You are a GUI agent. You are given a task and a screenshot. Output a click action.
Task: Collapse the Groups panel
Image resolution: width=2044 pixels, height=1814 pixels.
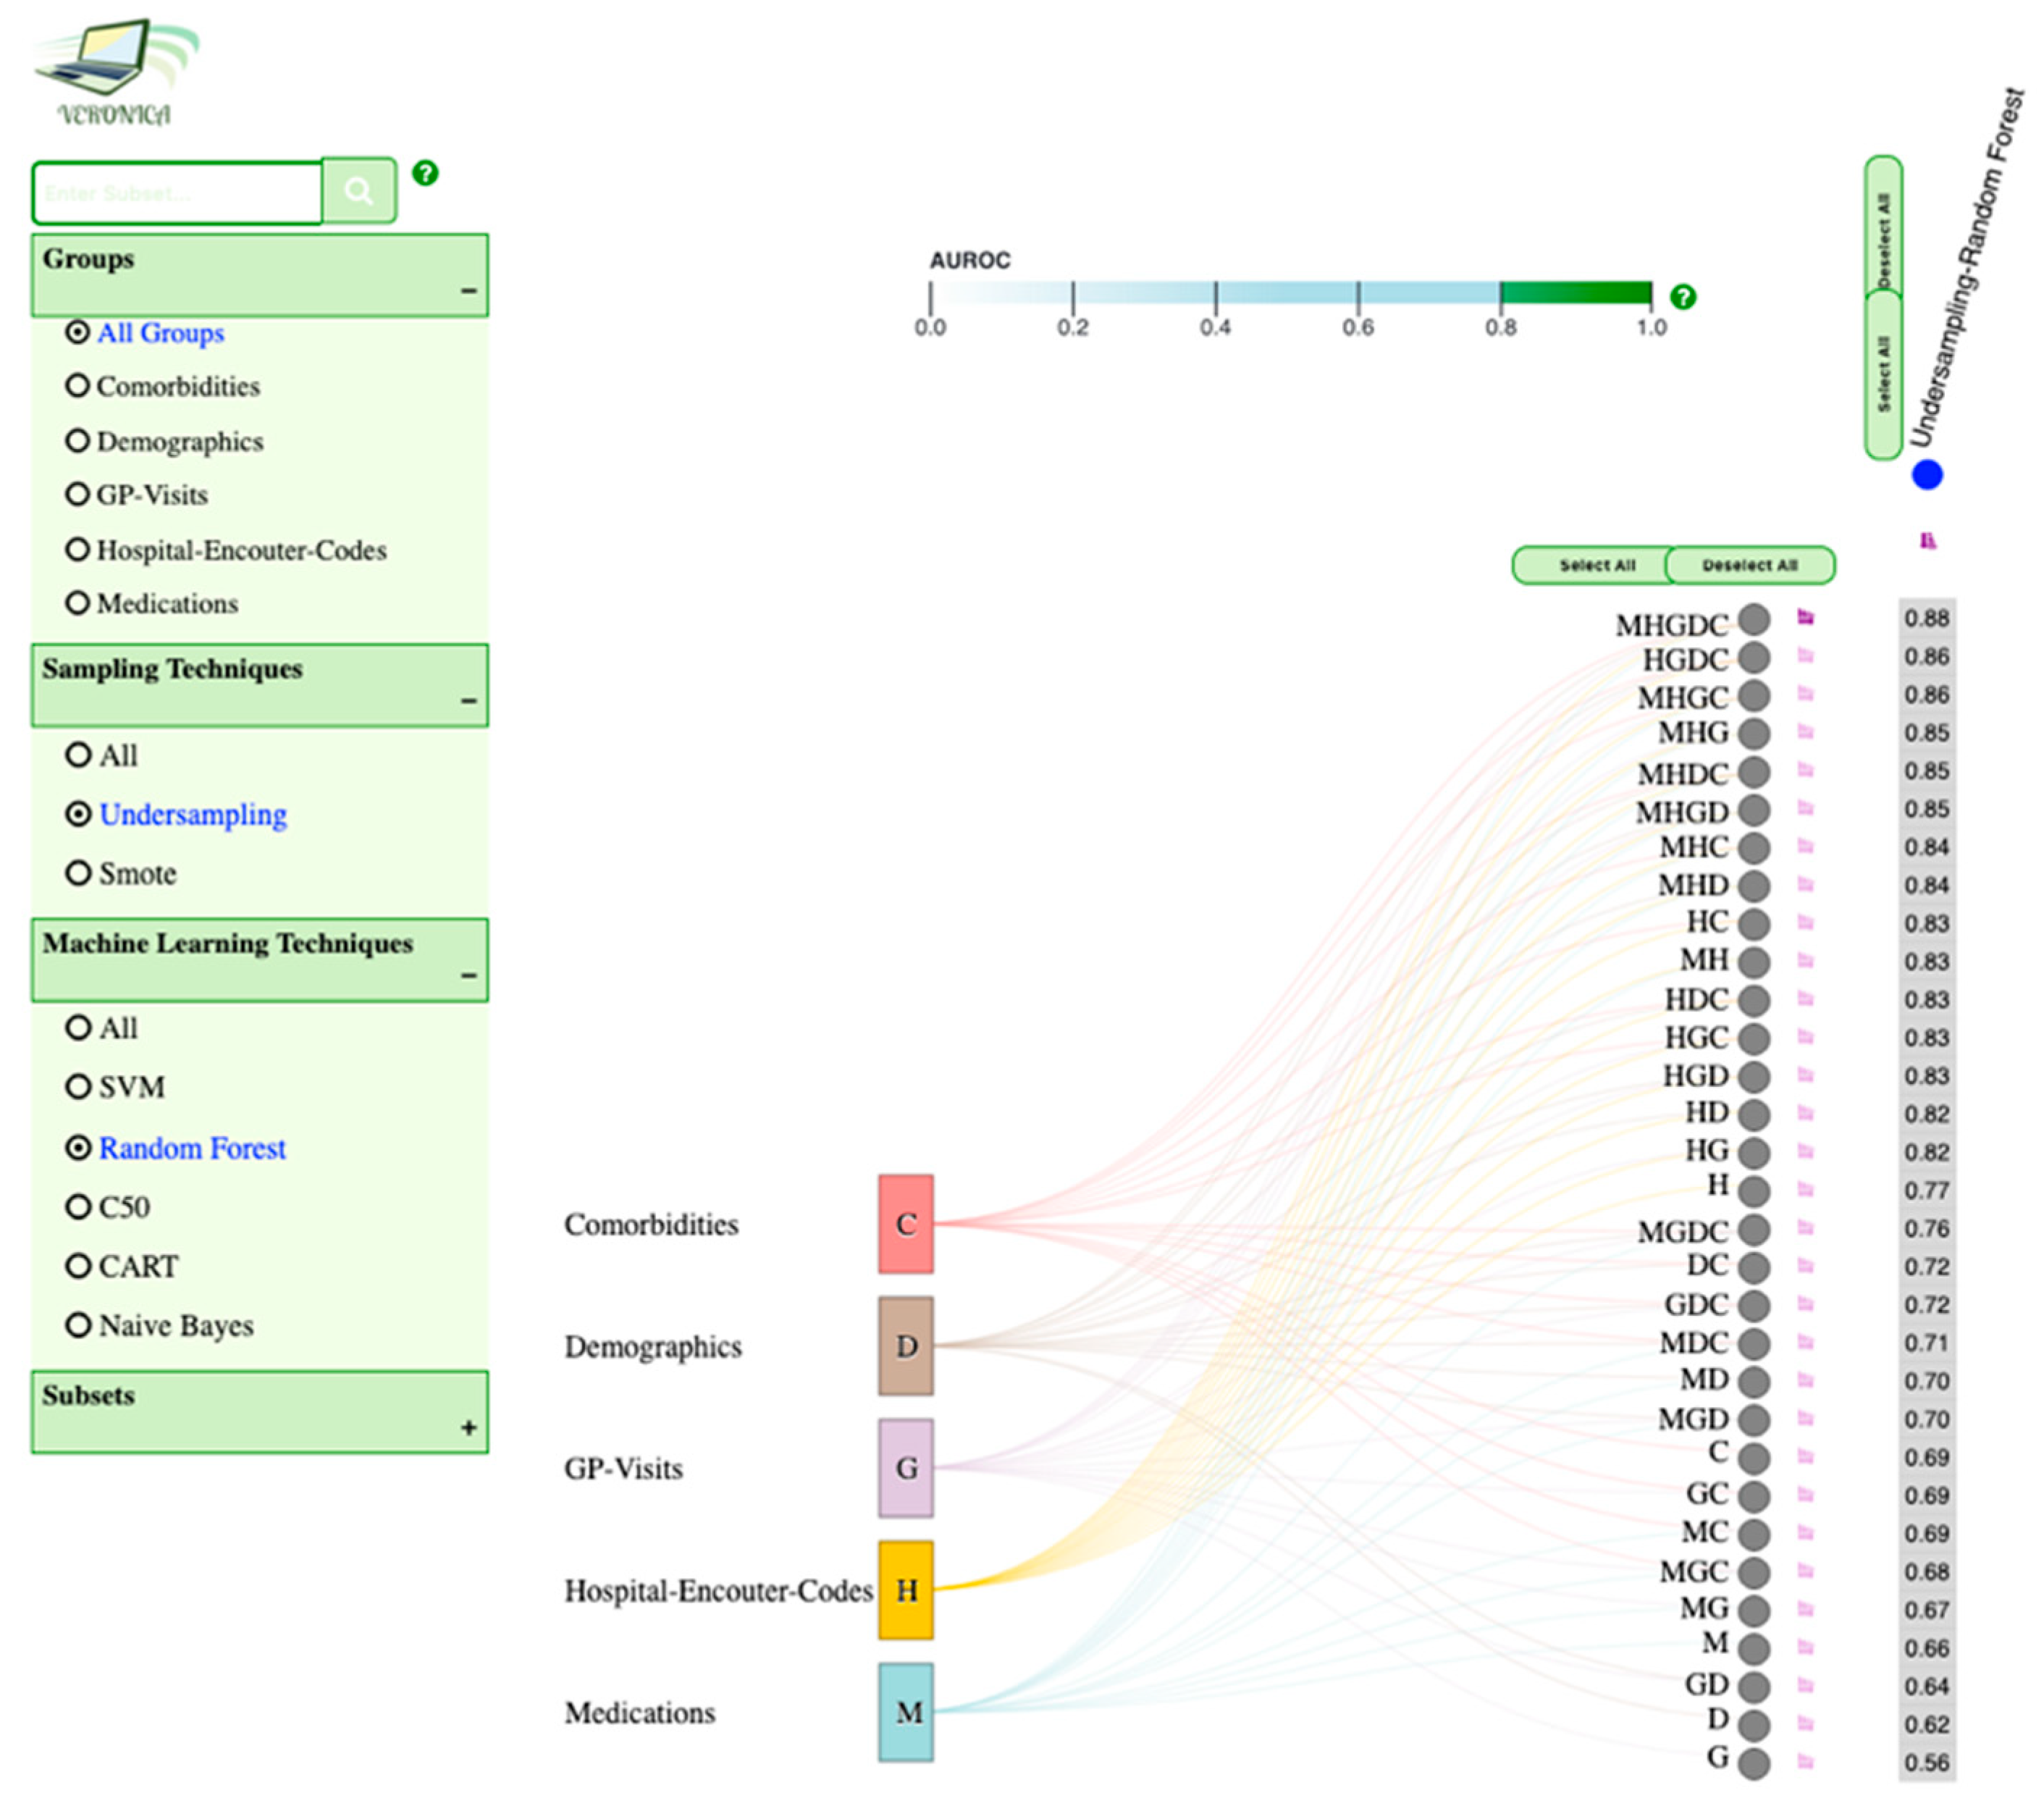(x=468, y=291)
